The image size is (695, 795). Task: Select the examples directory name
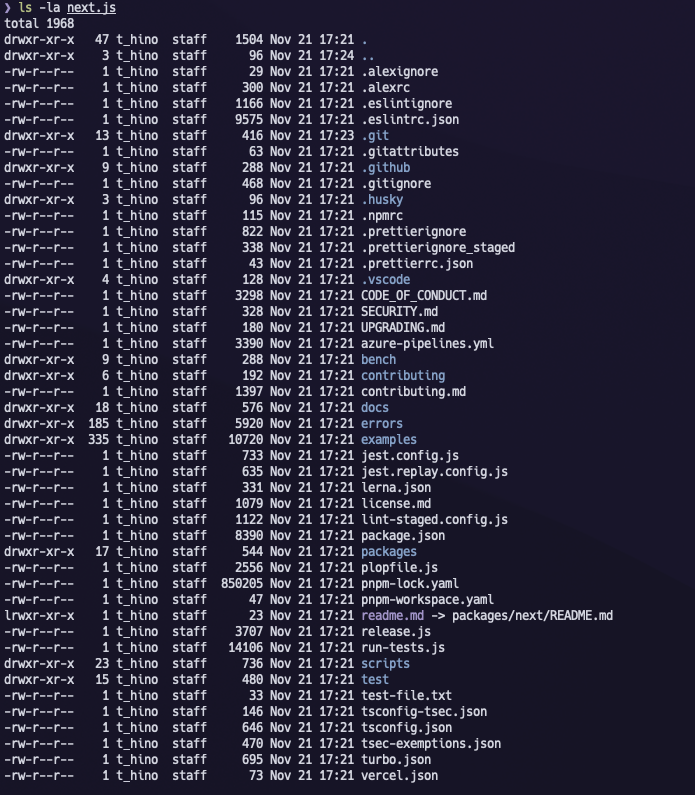coord(389,439)
